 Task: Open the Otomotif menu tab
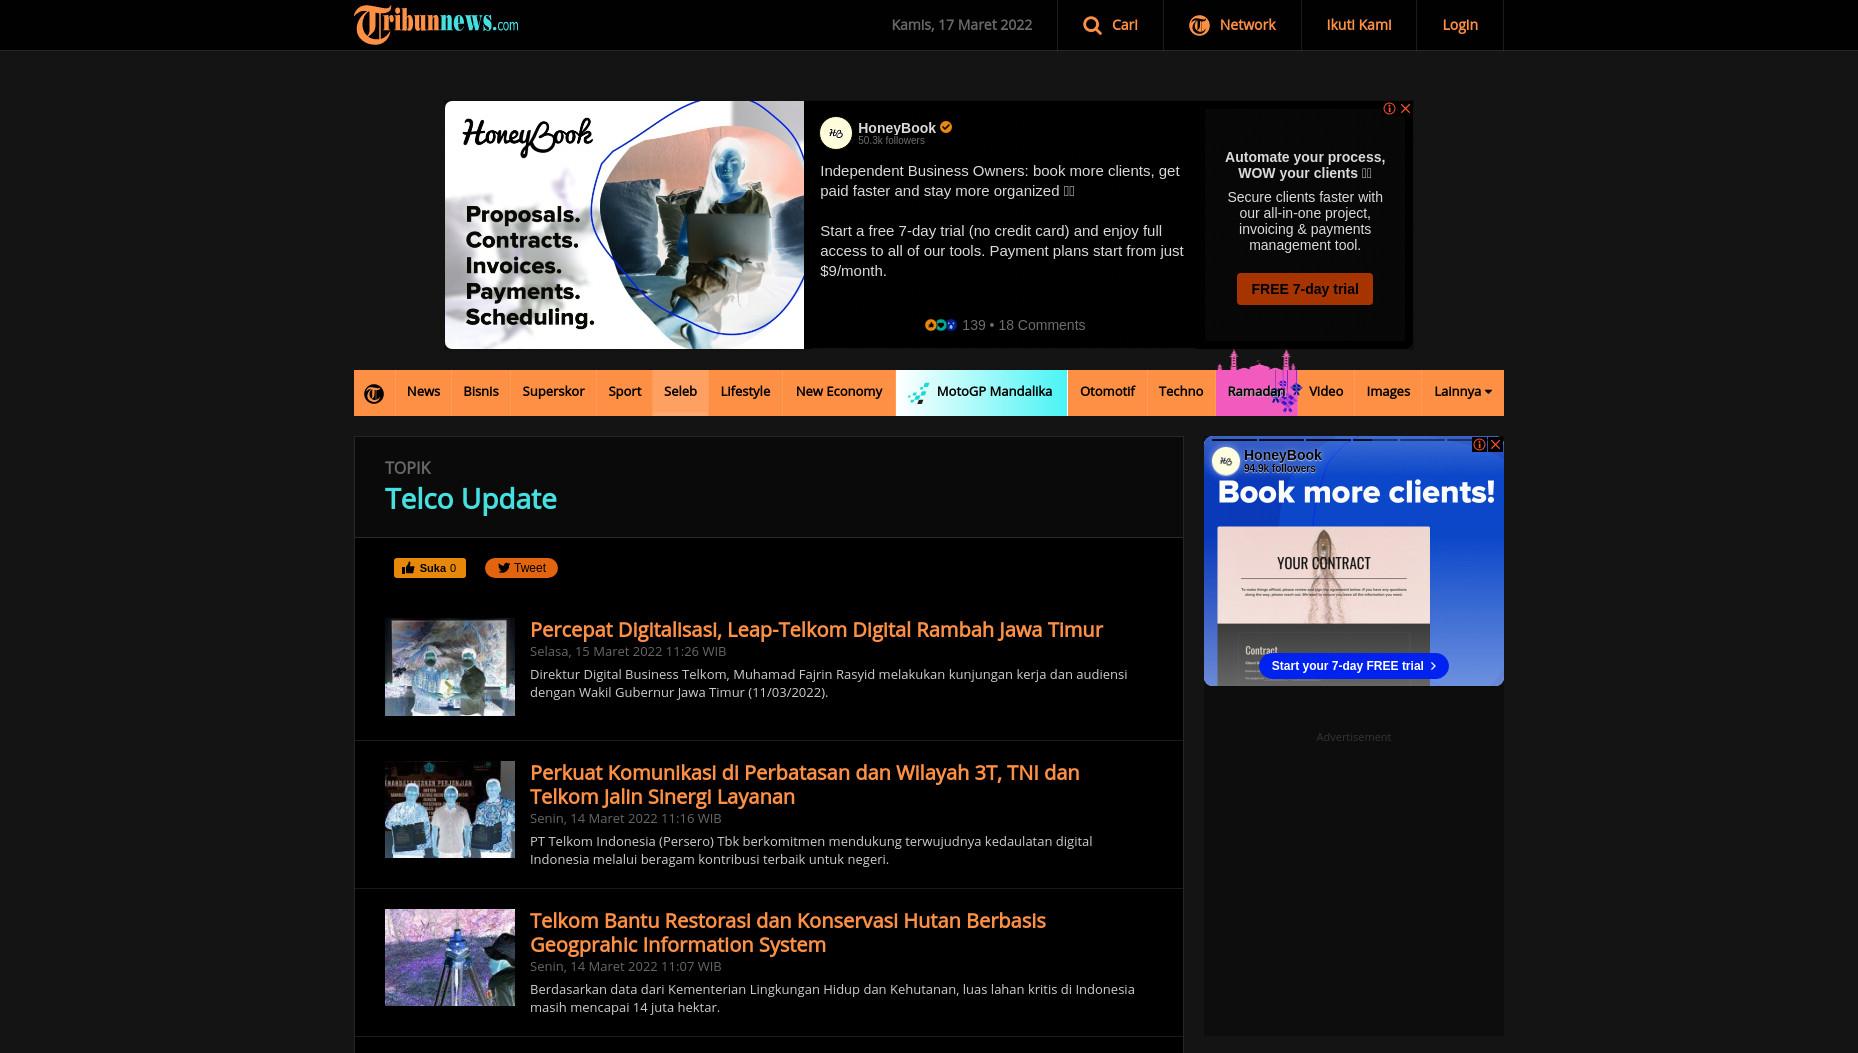click(x=1107, y=391)
